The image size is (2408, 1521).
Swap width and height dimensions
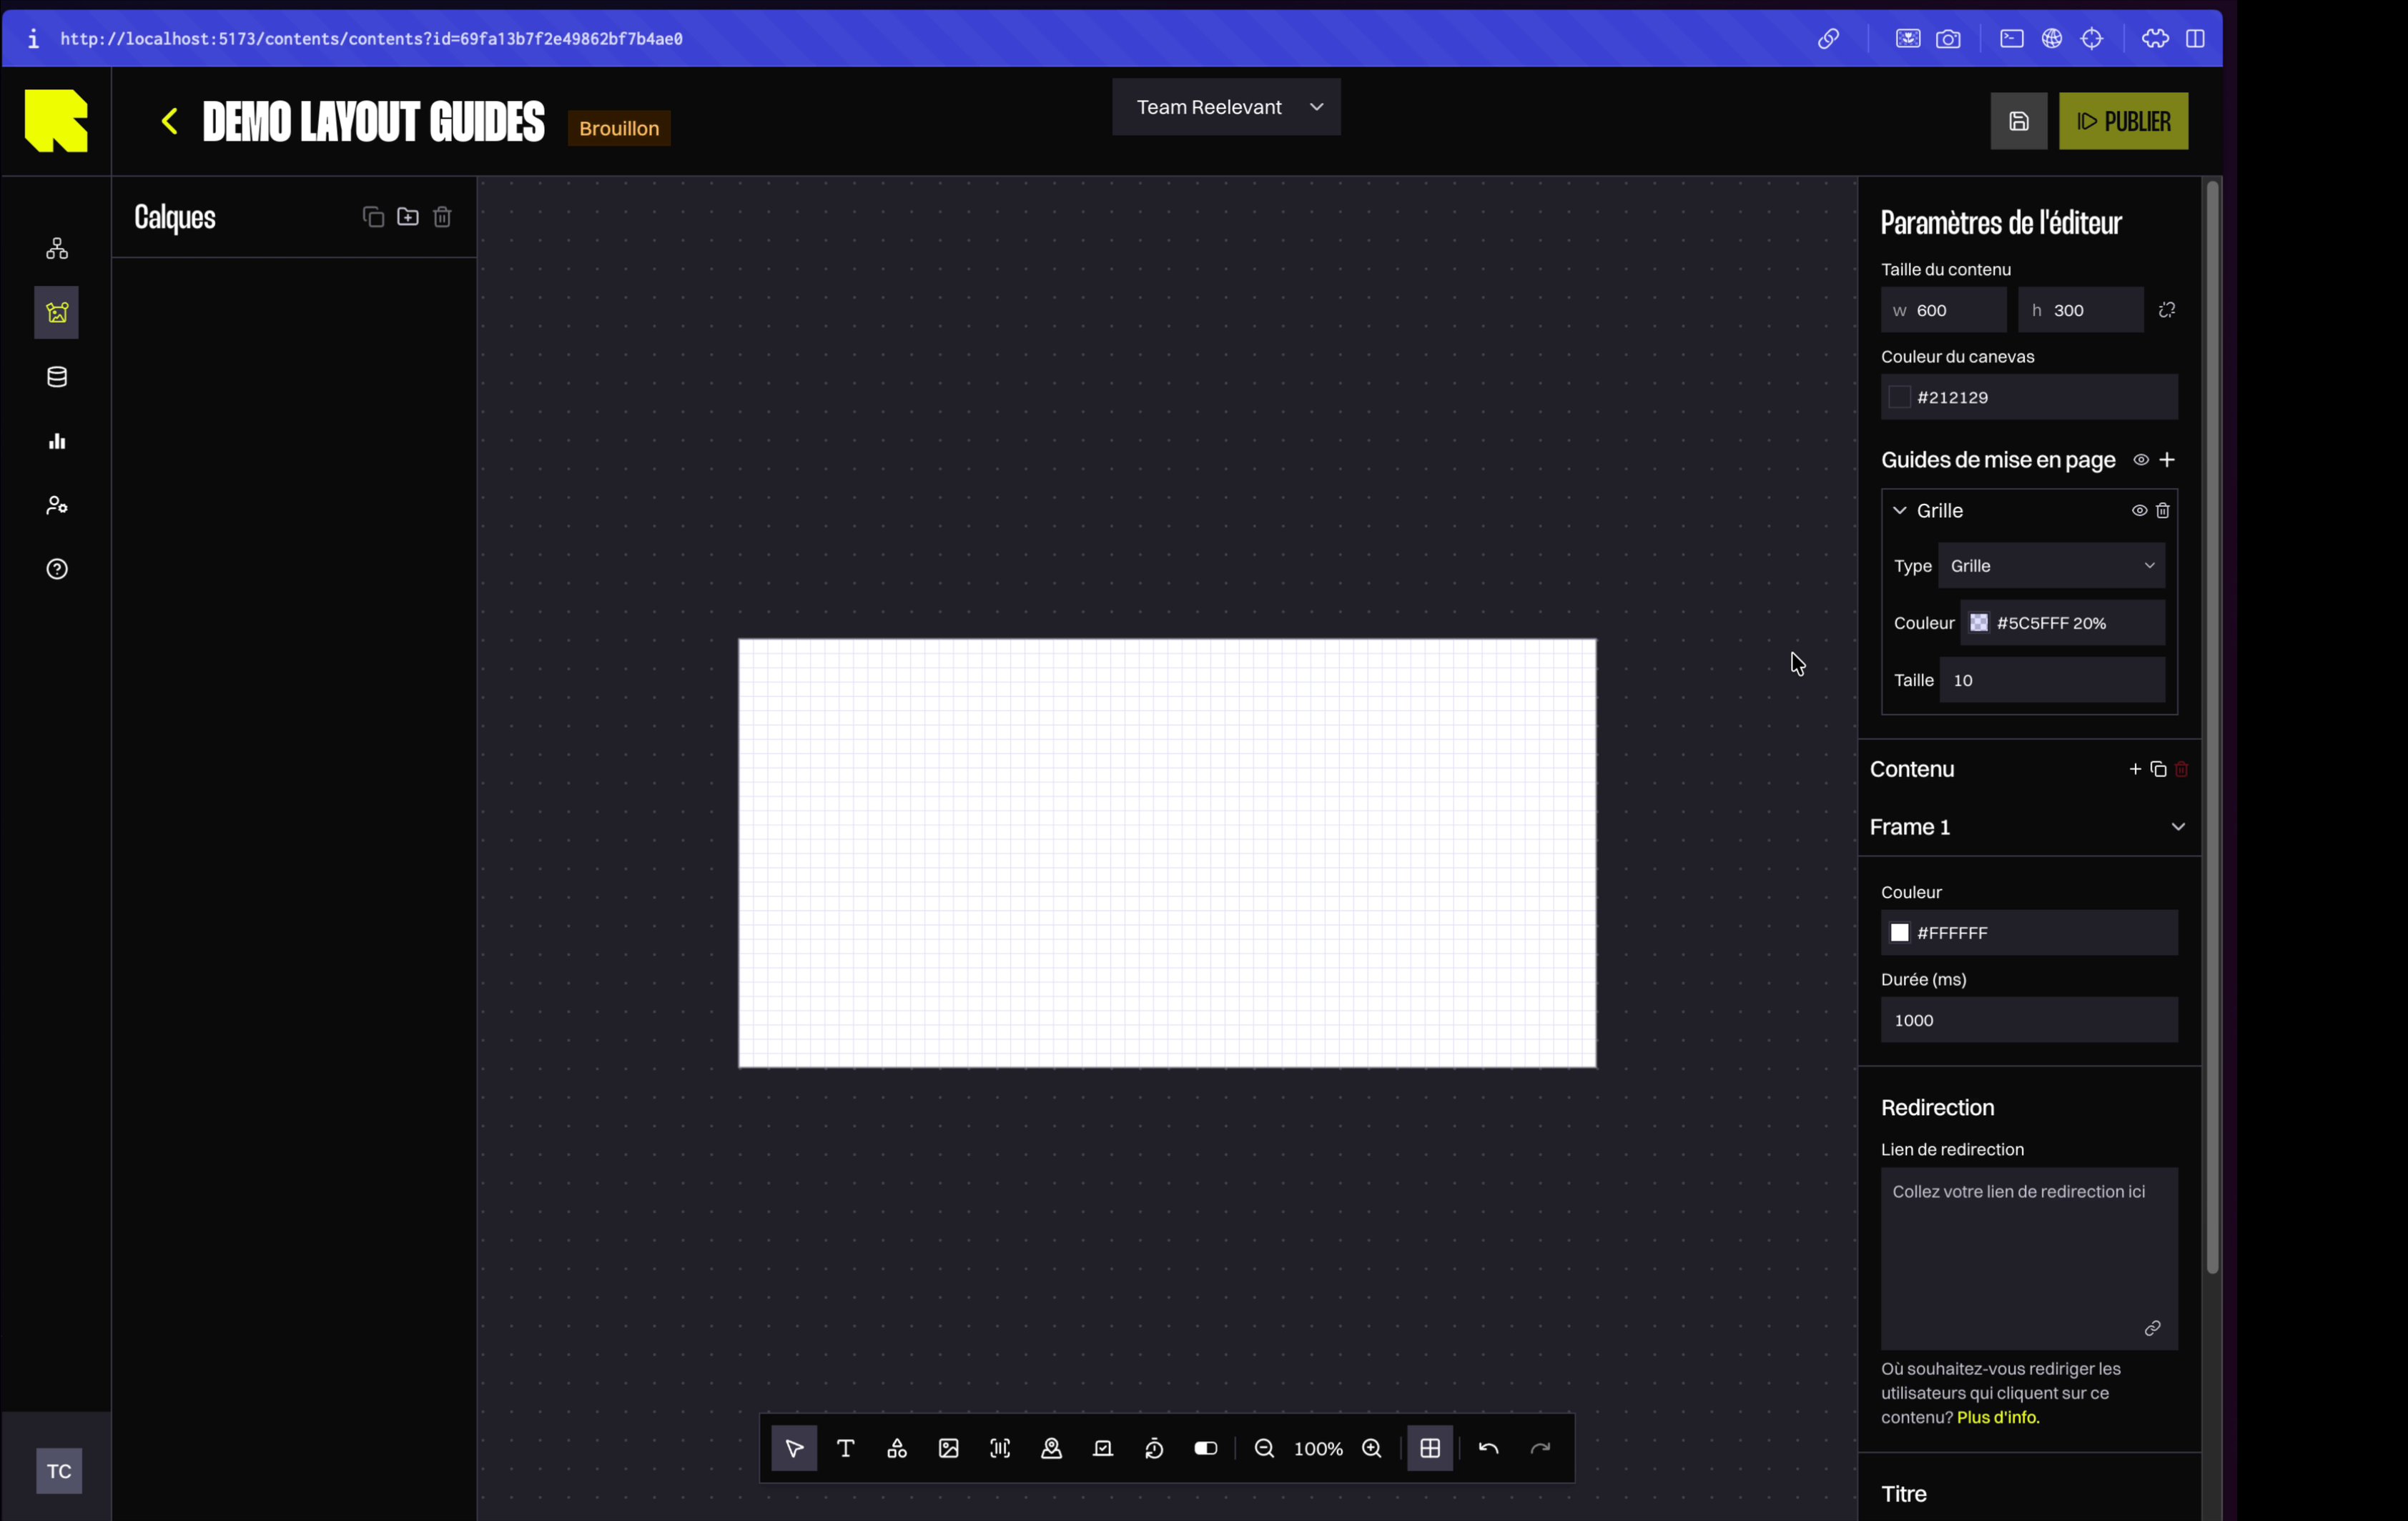click(x=2167, y=310)
